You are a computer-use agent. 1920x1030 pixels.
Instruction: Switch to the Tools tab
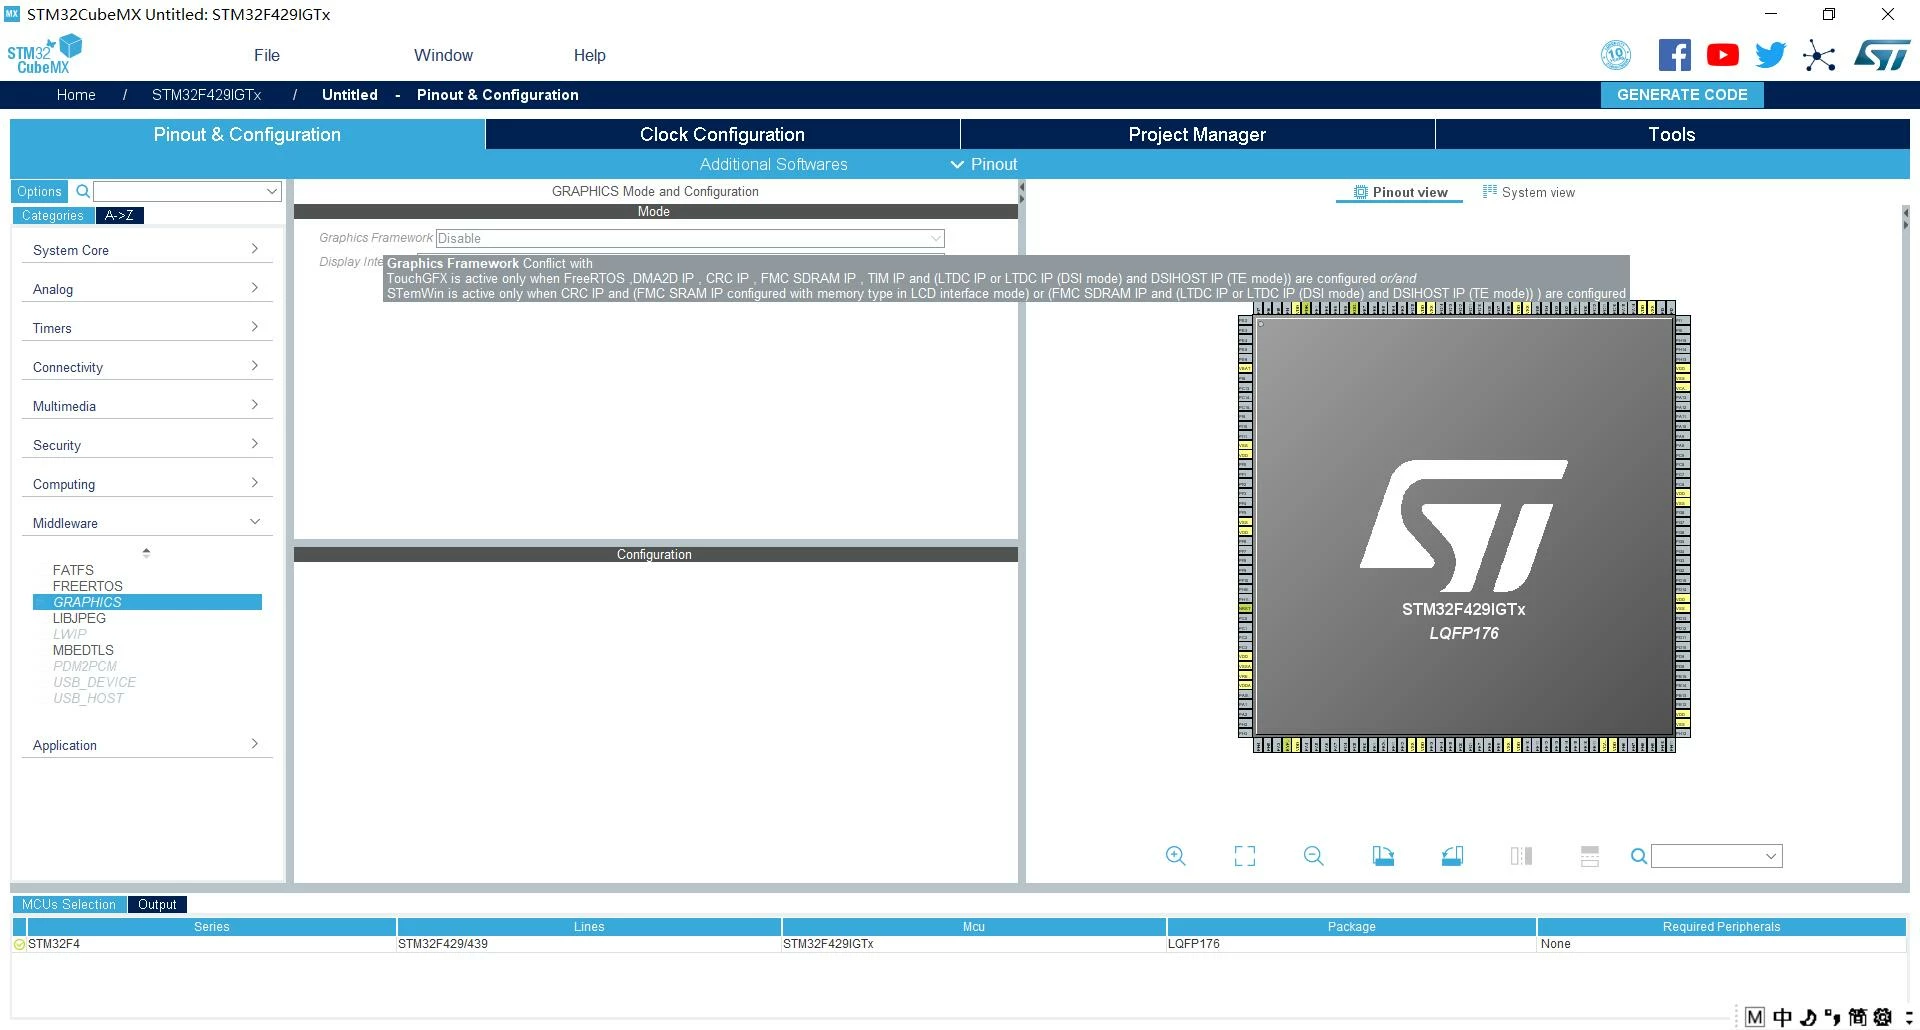pyautogui.click(x=1672, y=134)
